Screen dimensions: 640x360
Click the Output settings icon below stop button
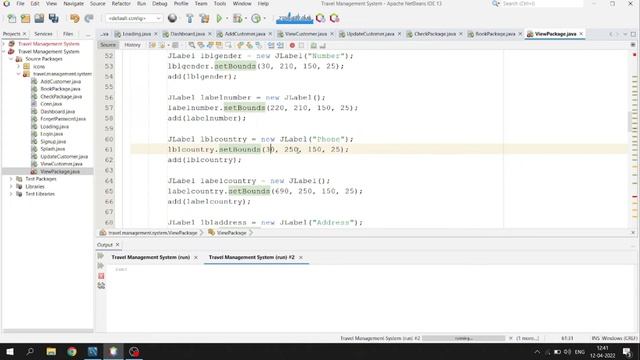(x=101, y=286)
